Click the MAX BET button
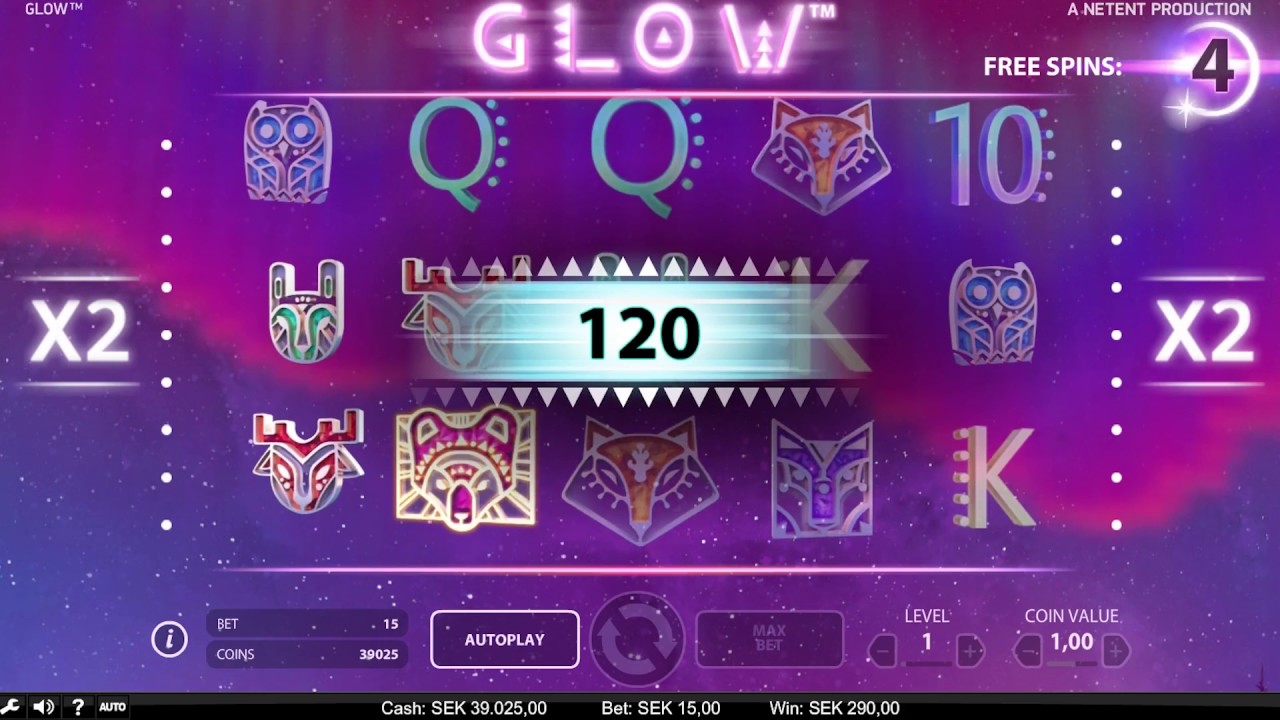The height and width of the screenshot is (720, 1280). [x=769, y=638]
